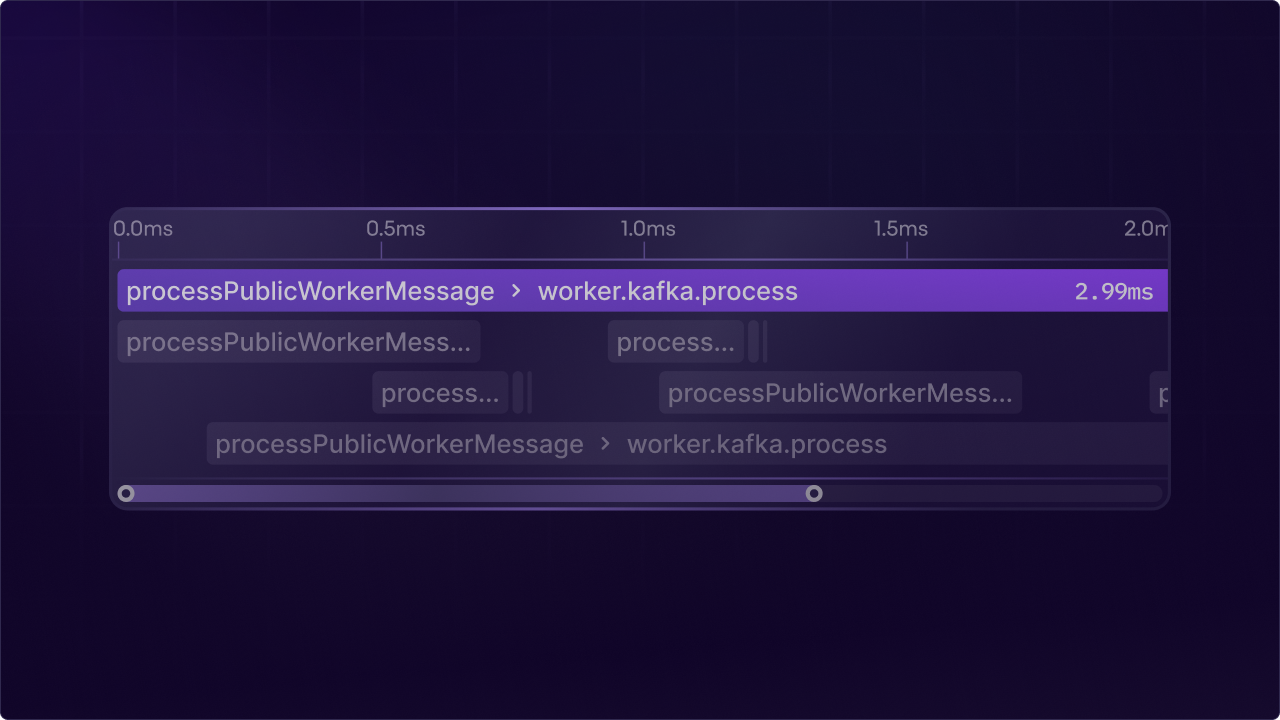Click the left circular minimap handle
Screen dimensions: 1280x720
pos(126,493)
